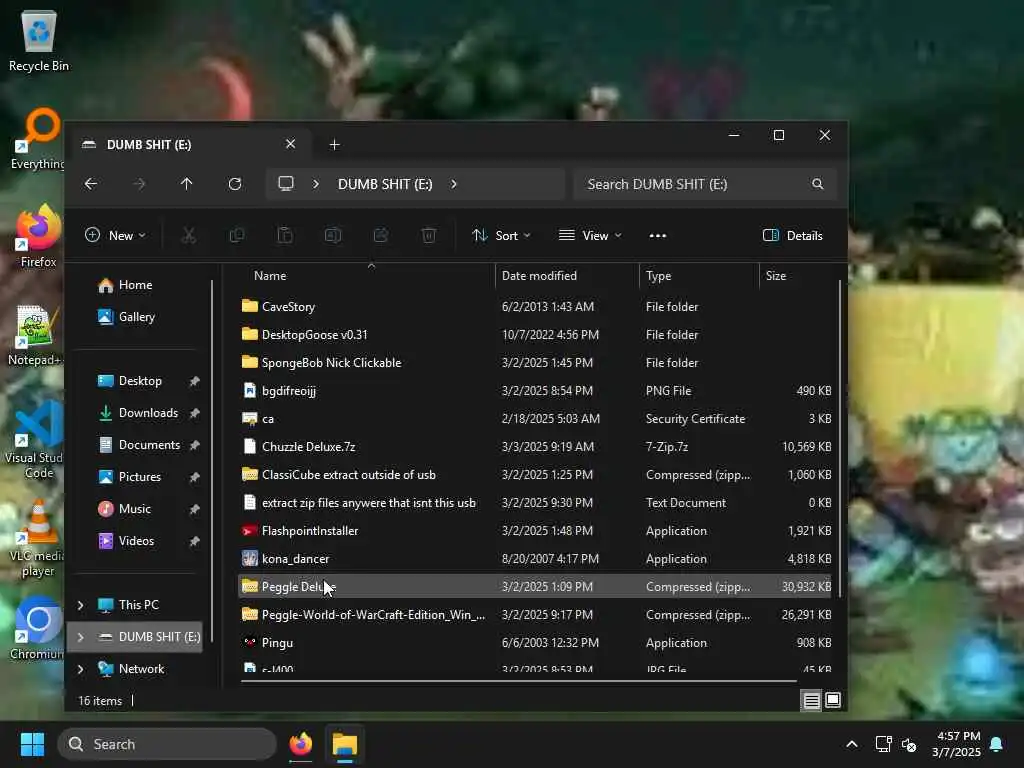Image resolution: width=1024 pixels, height=768 pixels.
Task: Click the Copy icon in toolbar
Action: [x=237, y=235]
